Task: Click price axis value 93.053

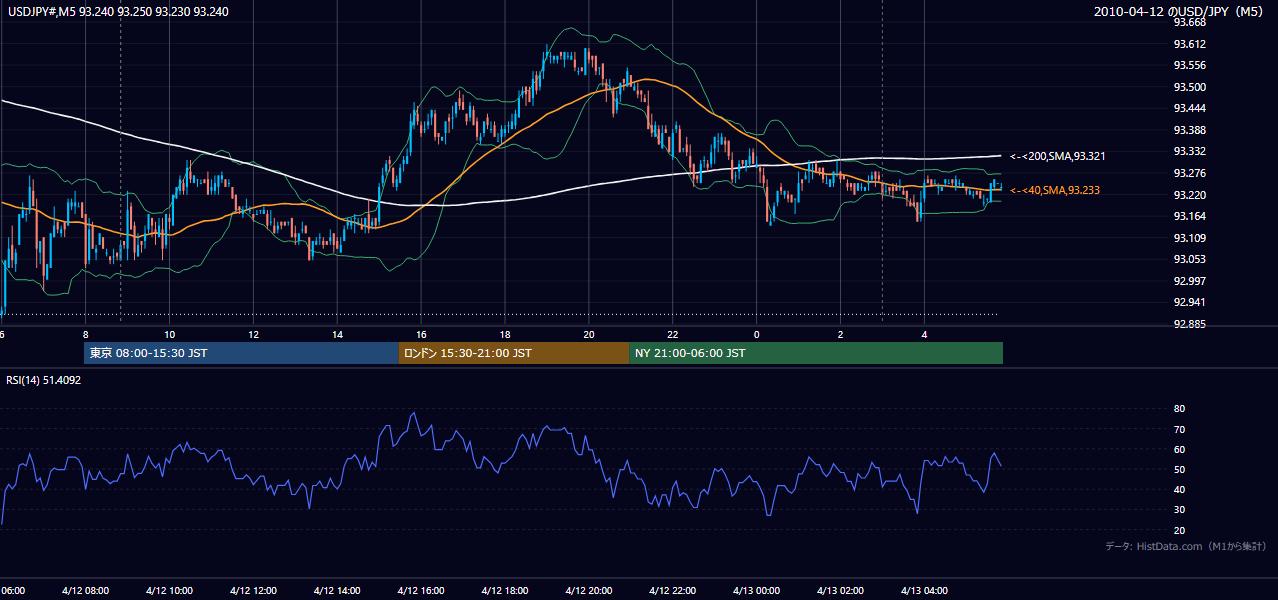Action: click(1189, 259)
